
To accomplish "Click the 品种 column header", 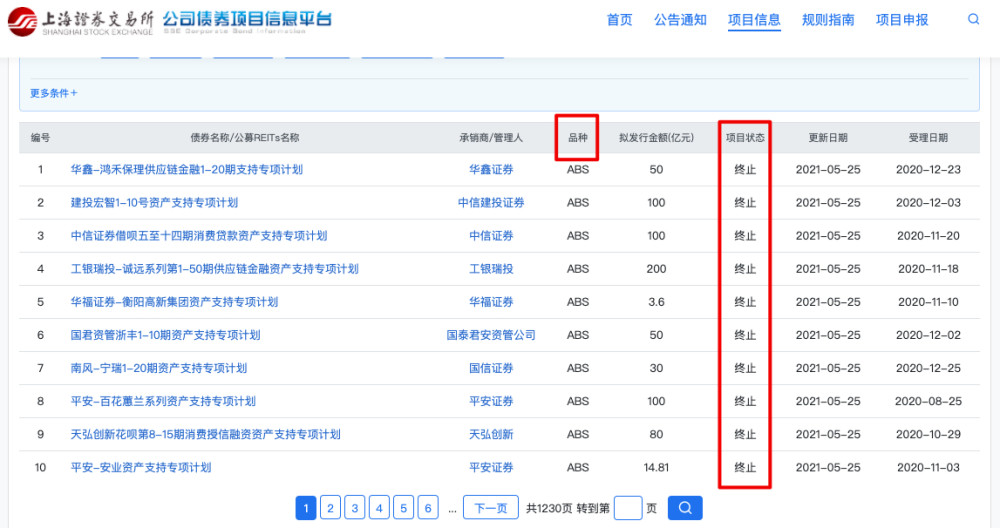I will [578, 138].
